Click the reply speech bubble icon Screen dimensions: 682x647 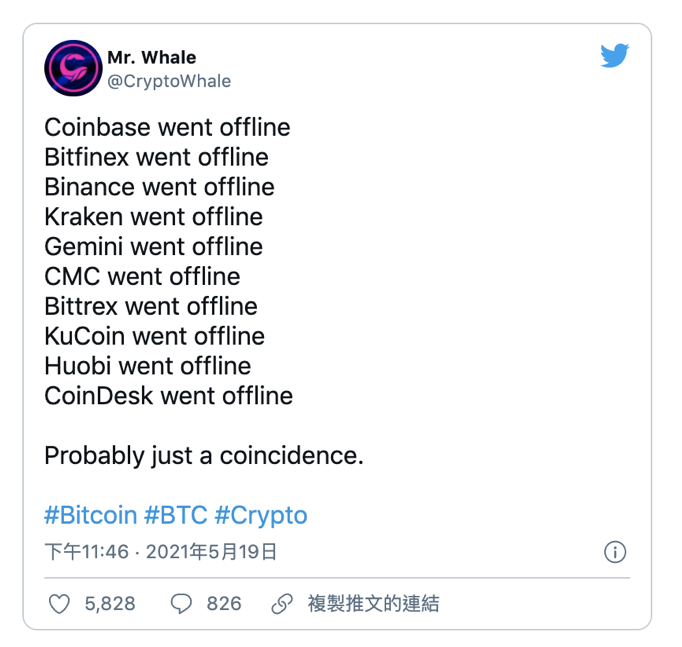181,604
